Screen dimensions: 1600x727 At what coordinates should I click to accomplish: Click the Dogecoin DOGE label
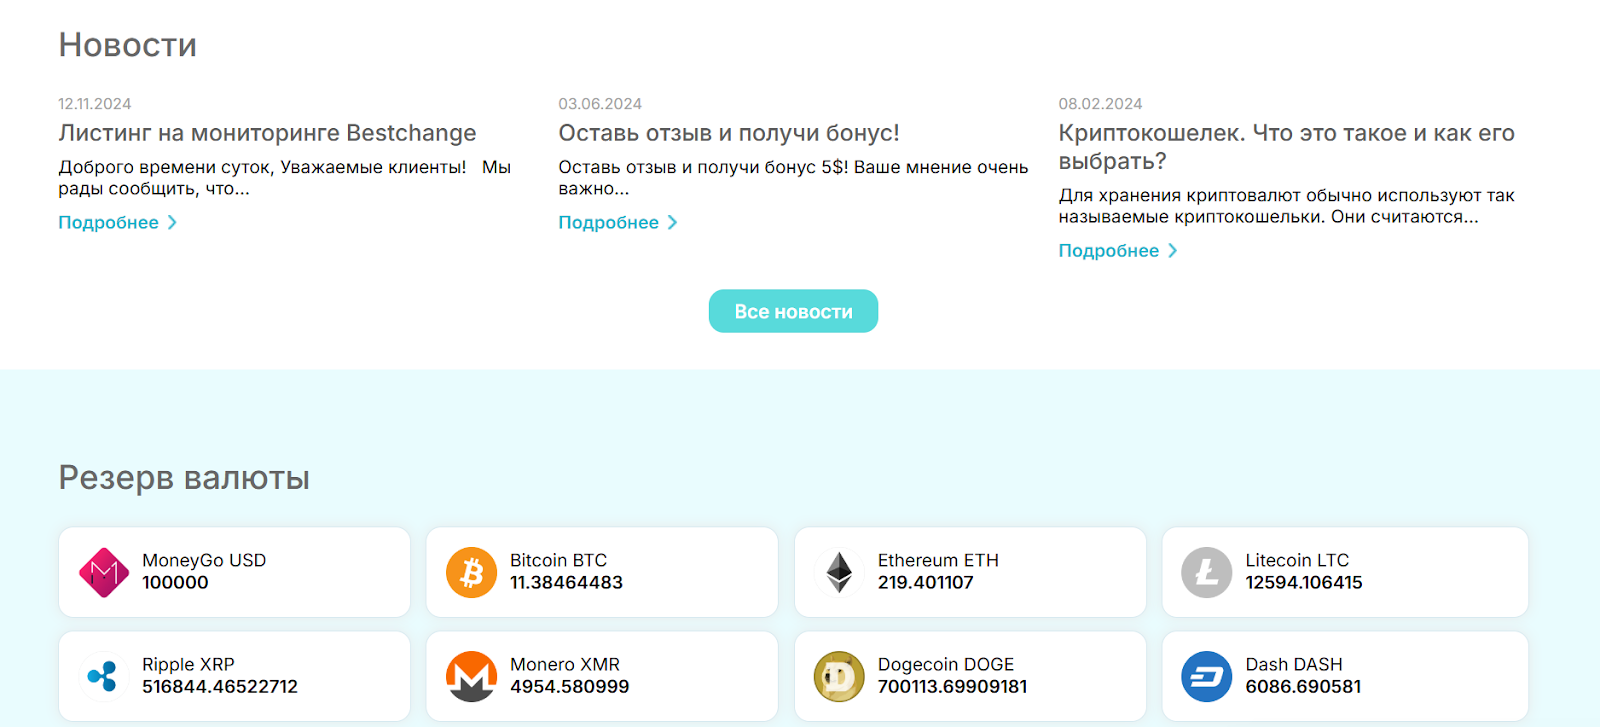click(x=946, y=664)
